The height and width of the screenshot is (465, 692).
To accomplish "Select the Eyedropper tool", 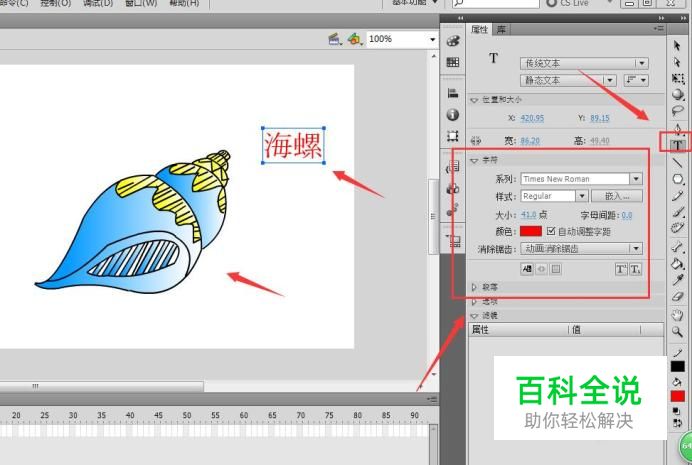I will (677, 280).
